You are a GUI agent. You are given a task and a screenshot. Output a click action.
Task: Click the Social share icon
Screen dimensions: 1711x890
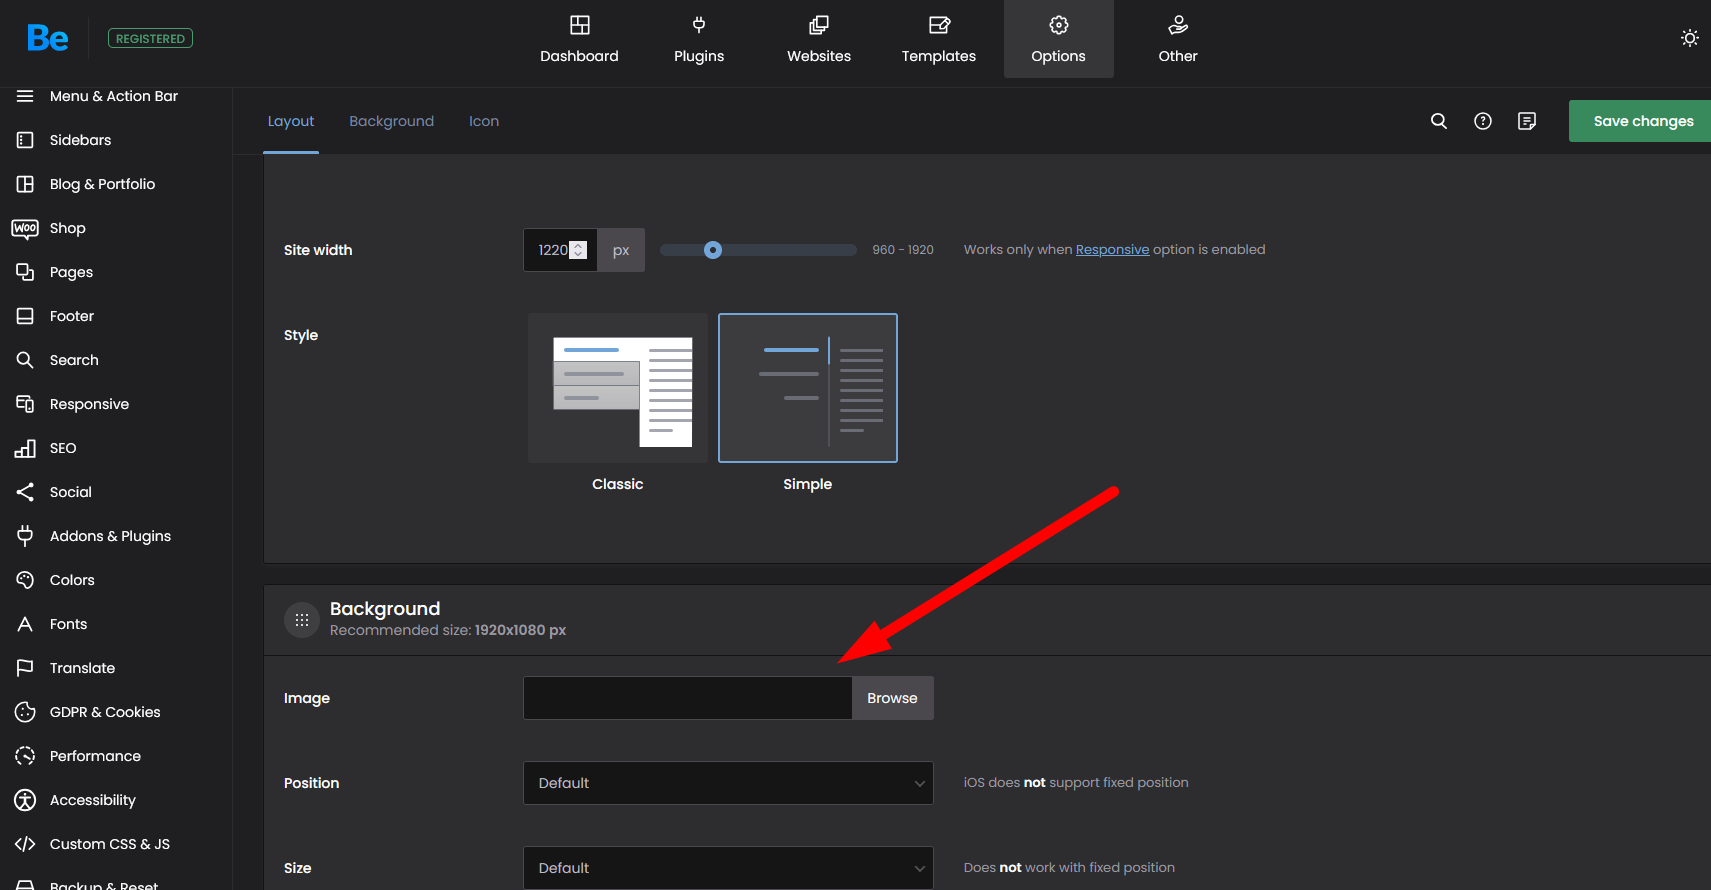point(25,492)
